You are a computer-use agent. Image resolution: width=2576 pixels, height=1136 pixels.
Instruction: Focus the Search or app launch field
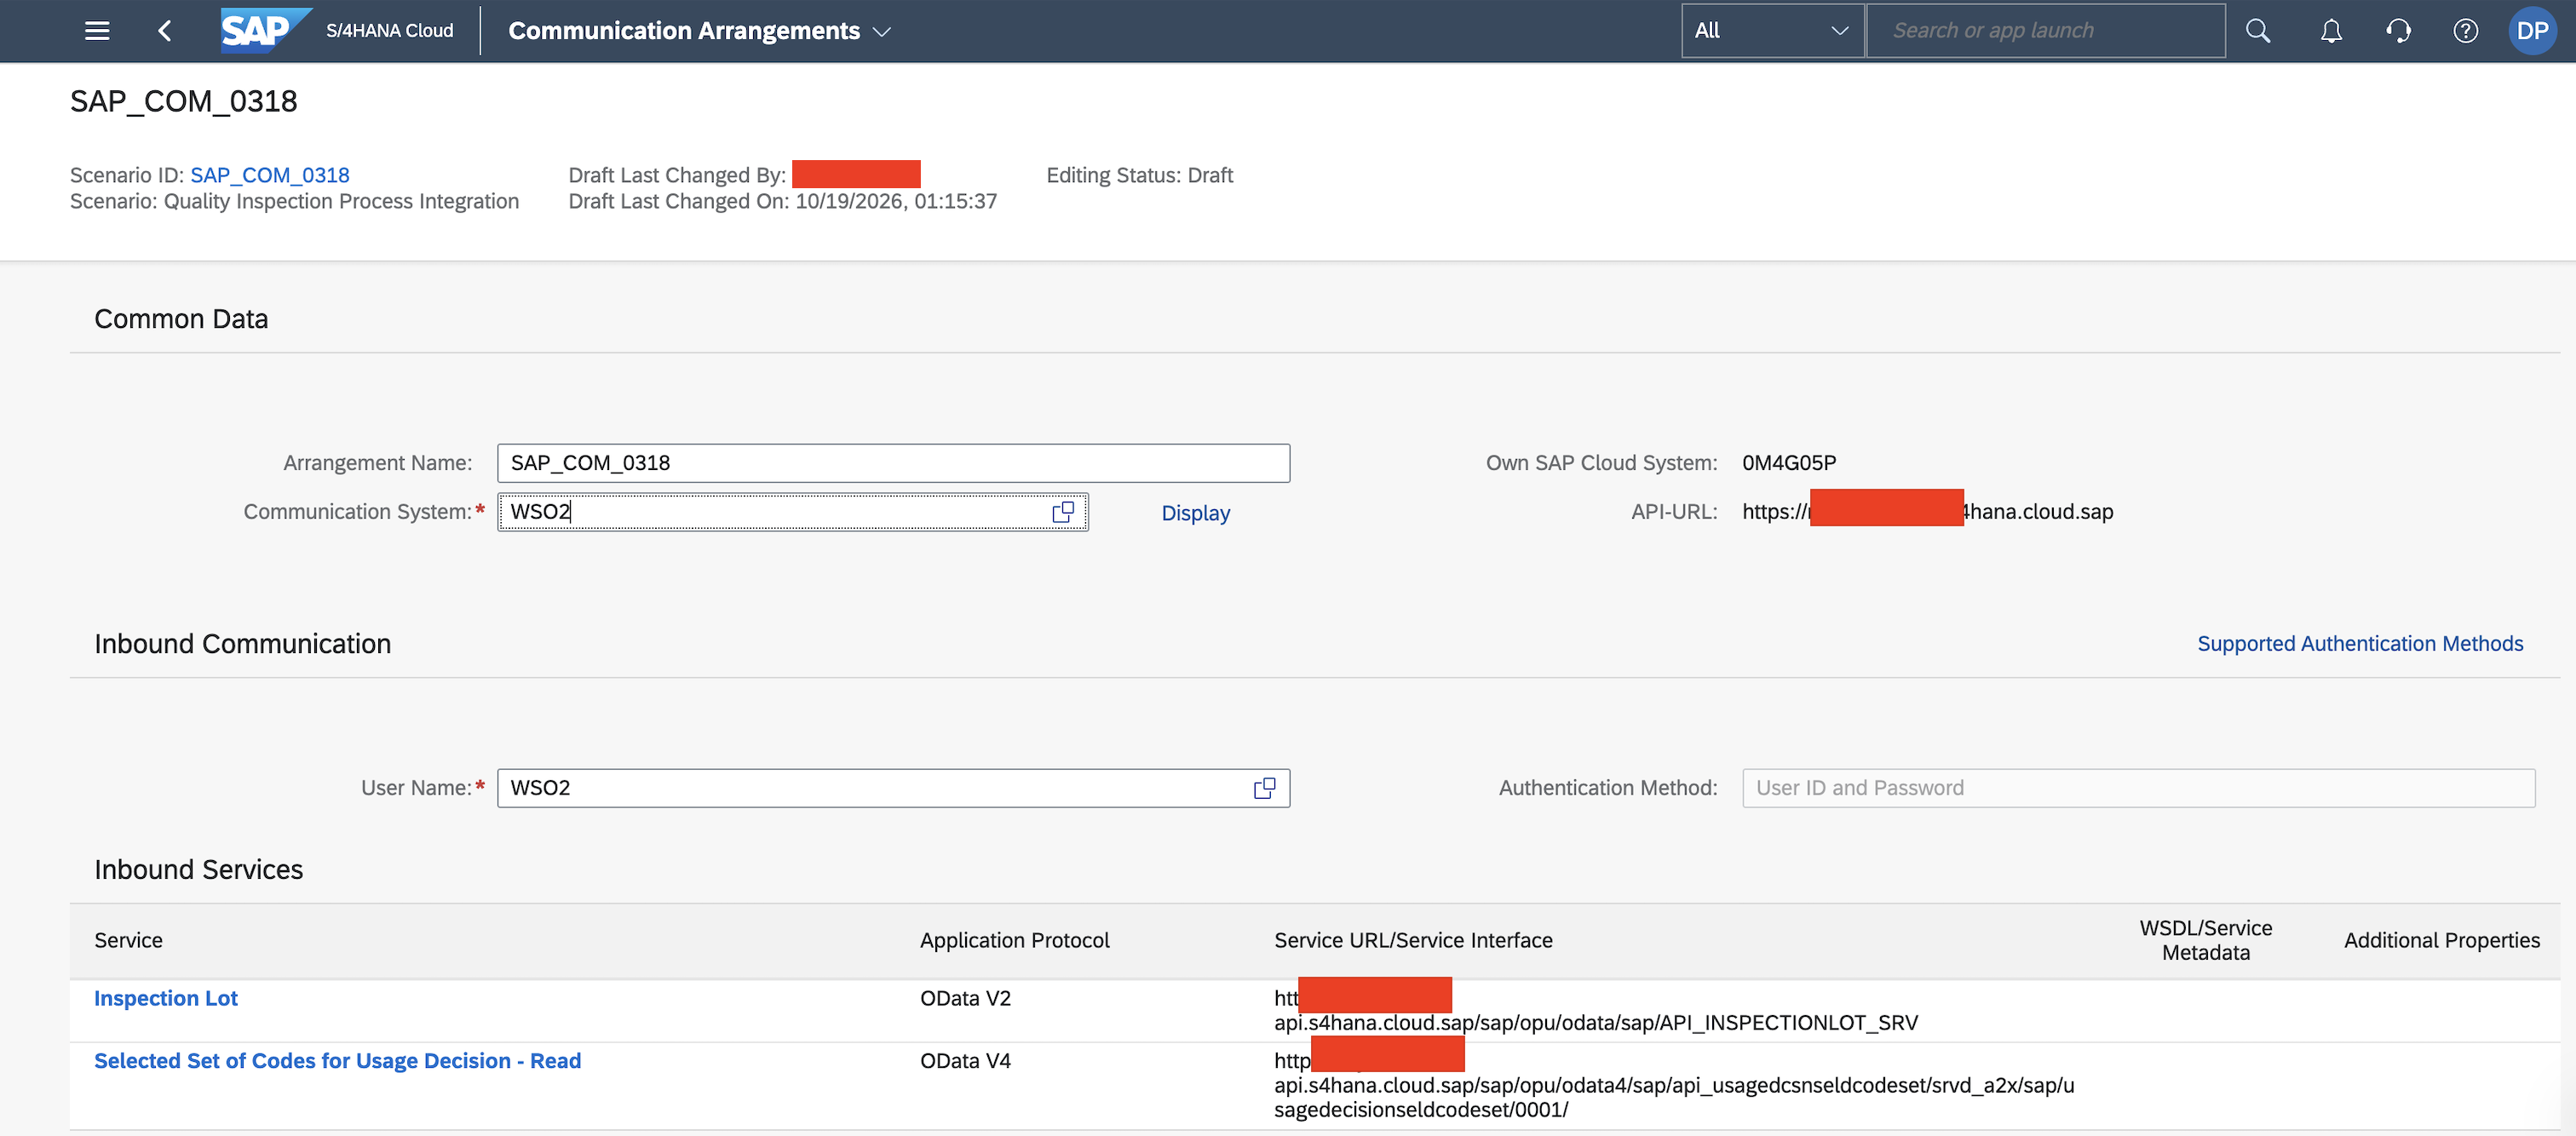pos(2045,31)
